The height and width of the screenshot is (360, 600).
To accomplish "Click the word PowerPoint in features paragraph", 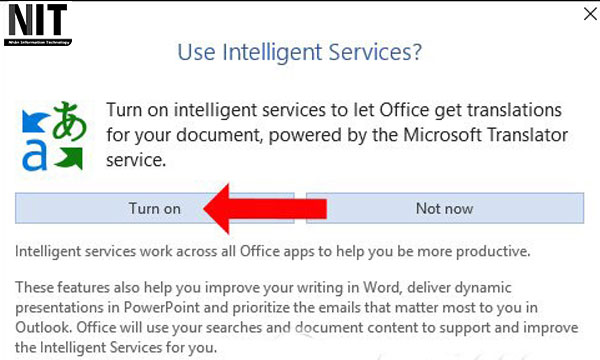I will pos(161,307).
